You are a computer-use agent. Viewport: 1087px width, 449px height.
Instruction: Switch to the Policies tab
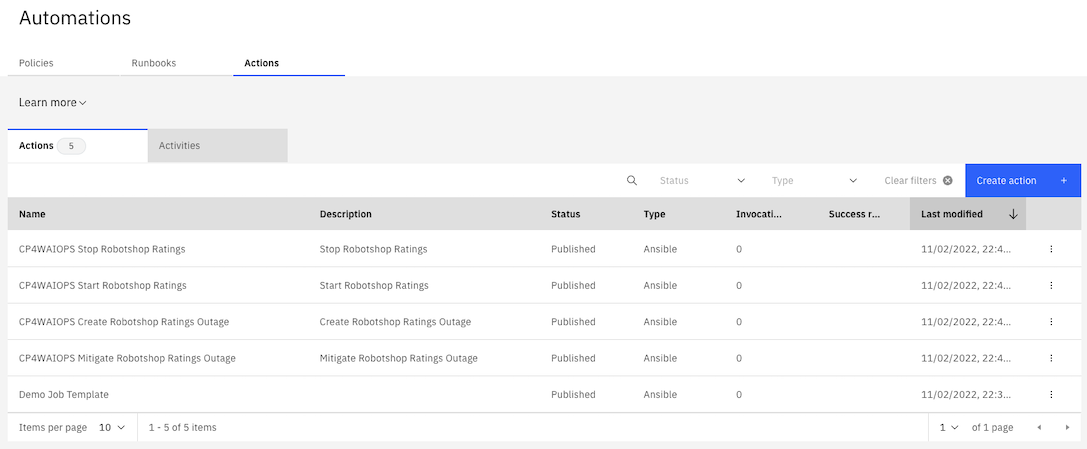36,63
